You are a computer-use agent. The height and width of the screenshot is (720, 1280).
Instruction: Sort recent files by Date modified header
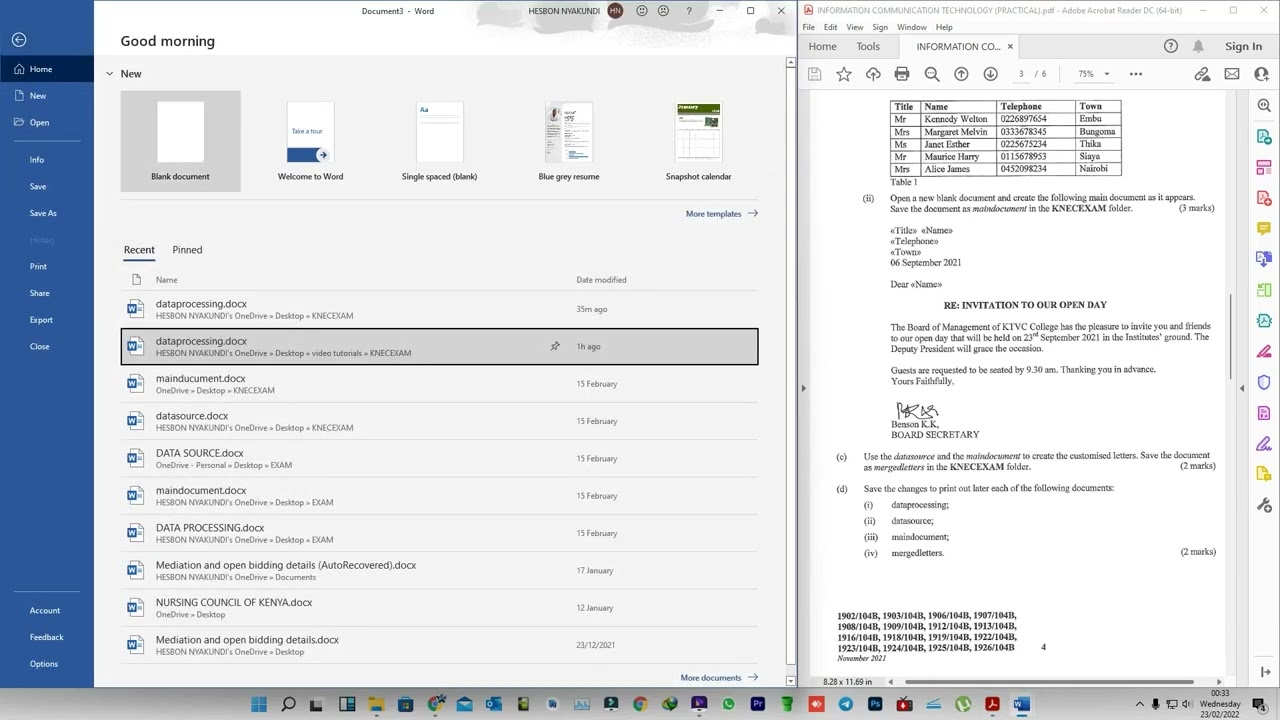pyautogui.click(x=601, y=280)
